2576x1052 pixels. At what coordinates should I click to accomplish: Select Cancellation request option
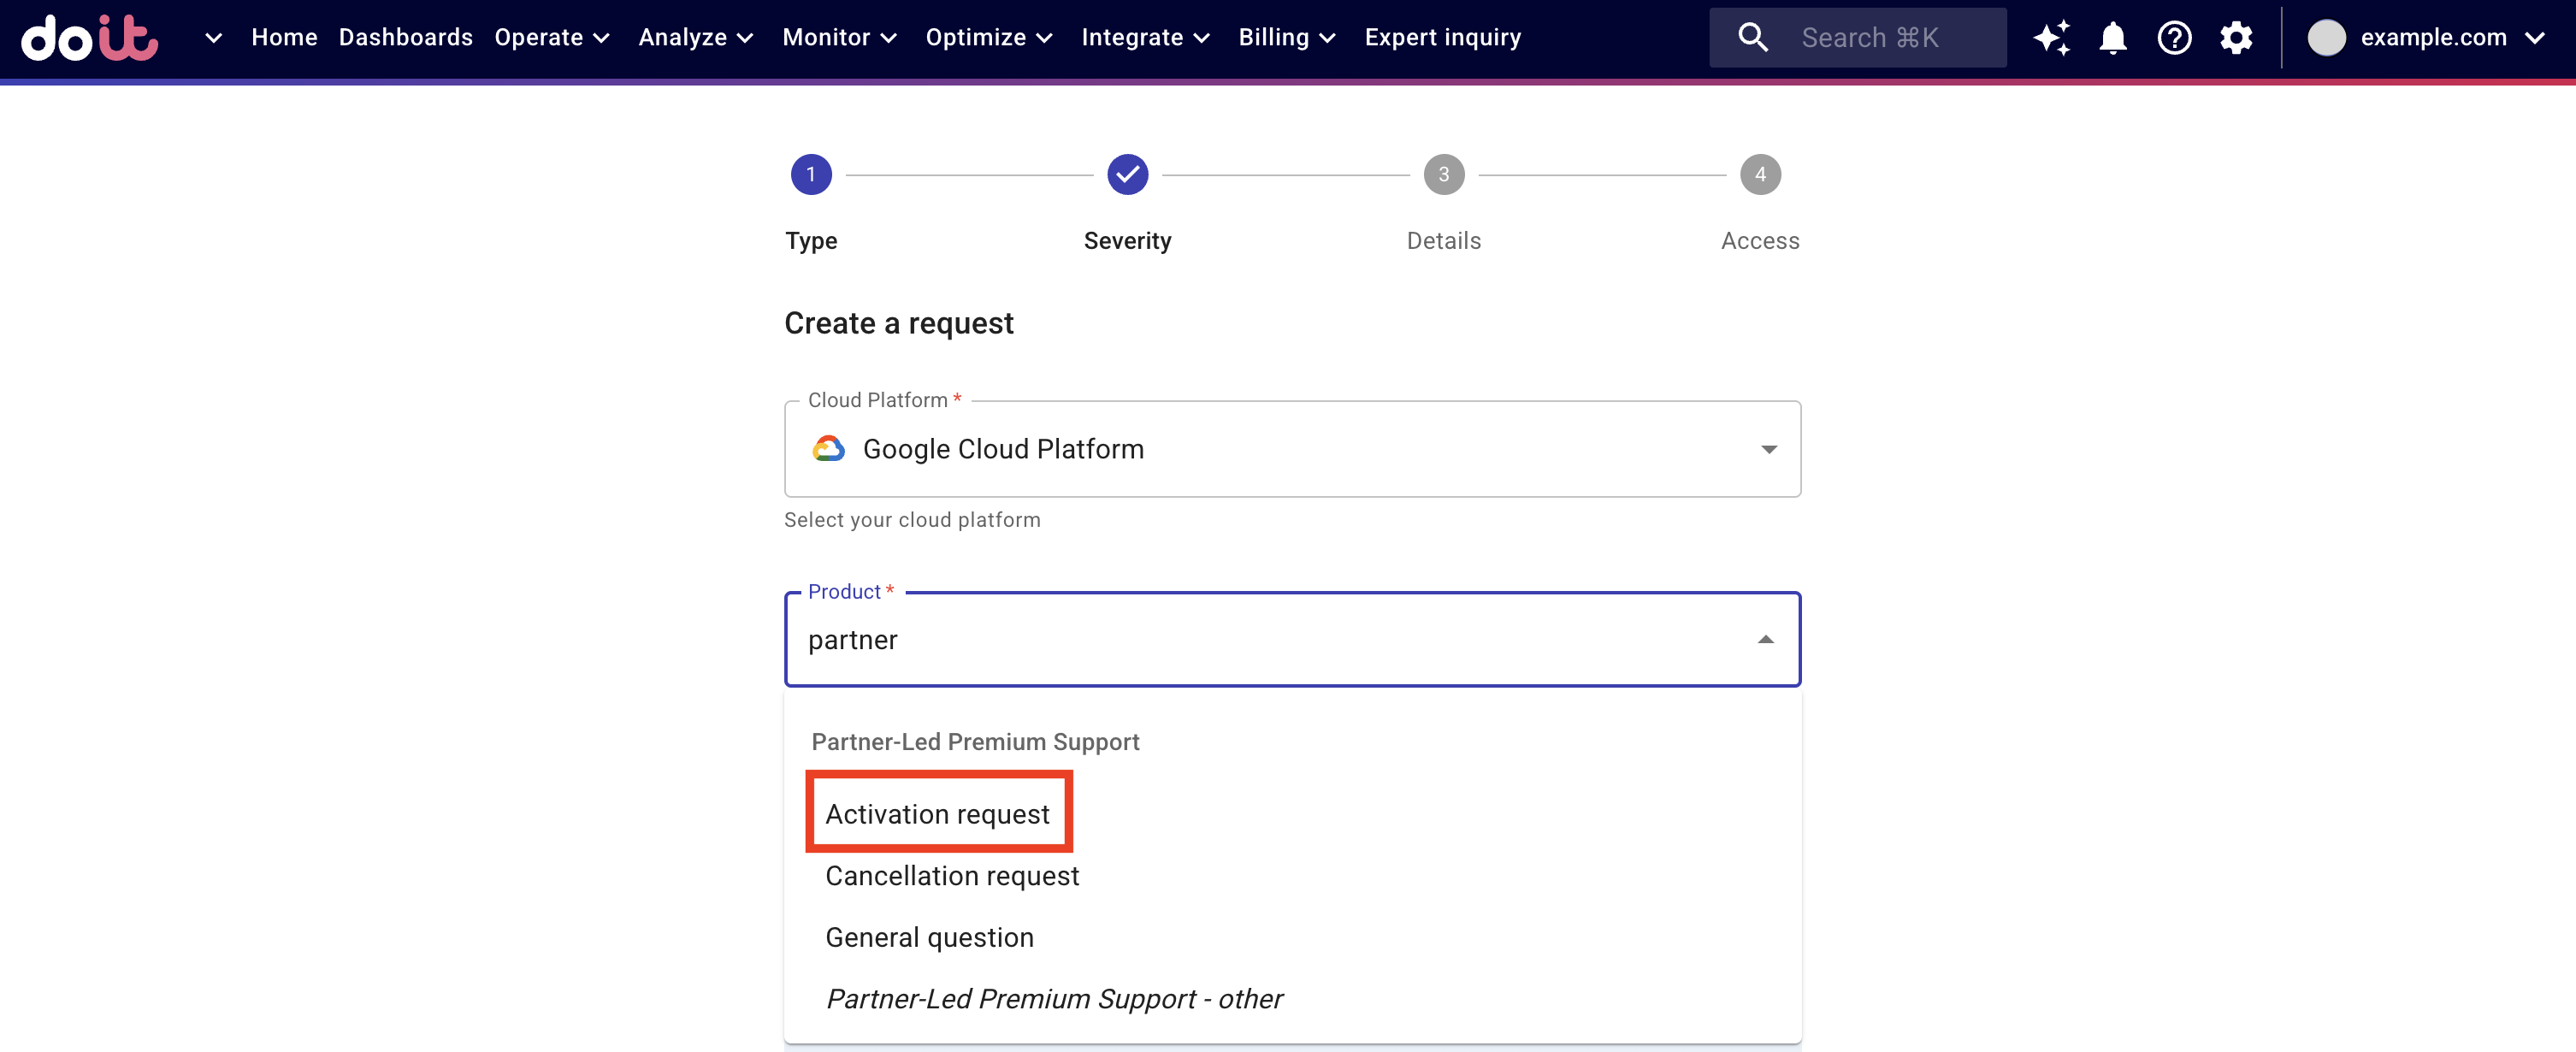[1292, 876]
